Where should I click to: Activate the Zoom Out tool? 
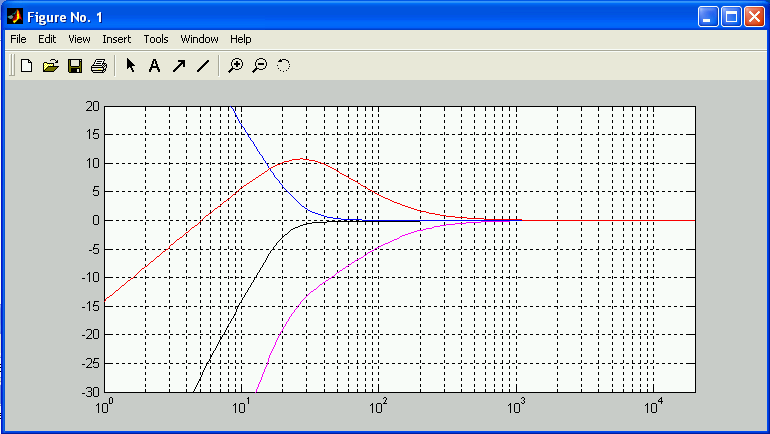pyautogui.click(x=259, y=65)
